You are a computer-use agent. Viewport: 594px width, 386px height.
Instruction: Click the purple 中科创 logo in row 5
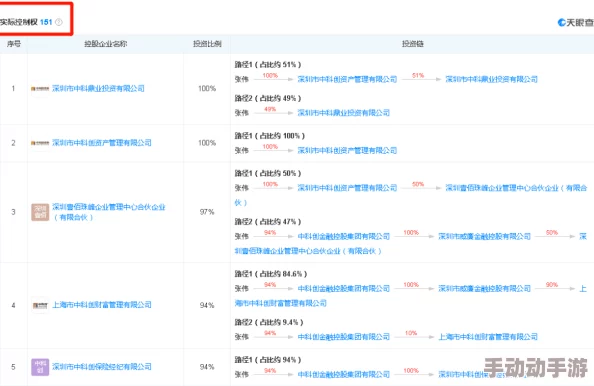coord(40,367)
